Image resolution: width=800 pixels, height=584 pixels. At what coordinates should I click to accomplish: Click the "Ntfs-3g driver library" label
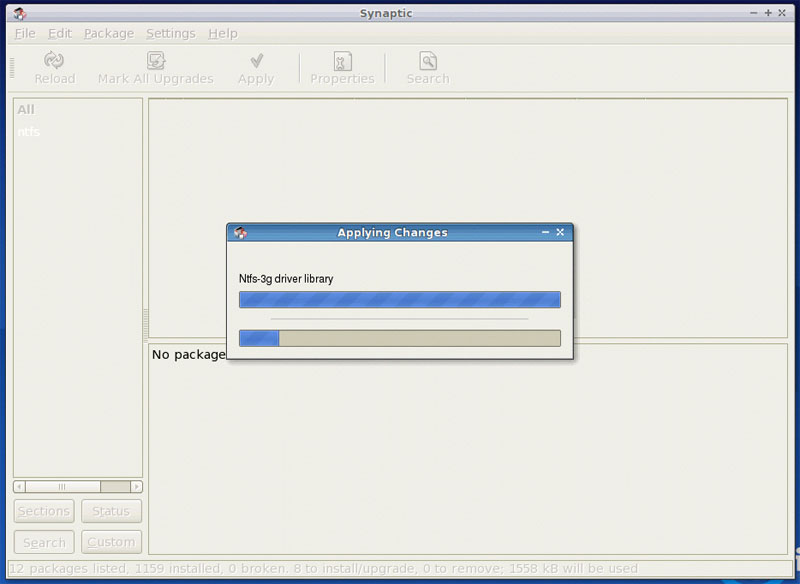[x=286, y=279]
